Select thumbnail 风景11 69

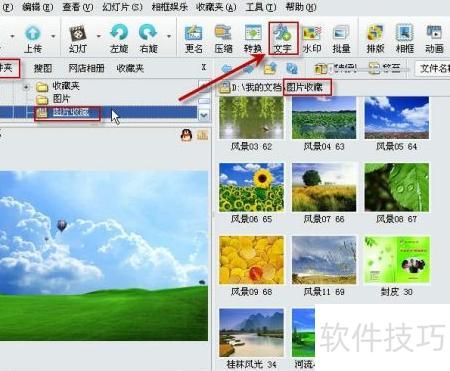[x=324, y=260]
